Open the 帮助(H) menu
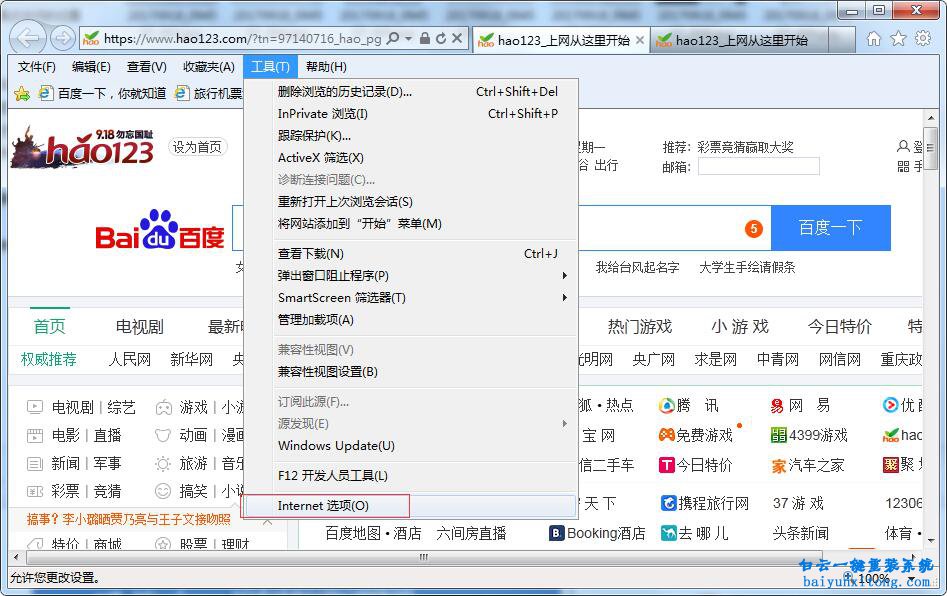Viewport: 947px width, 596px height. [x=326, y=66]
